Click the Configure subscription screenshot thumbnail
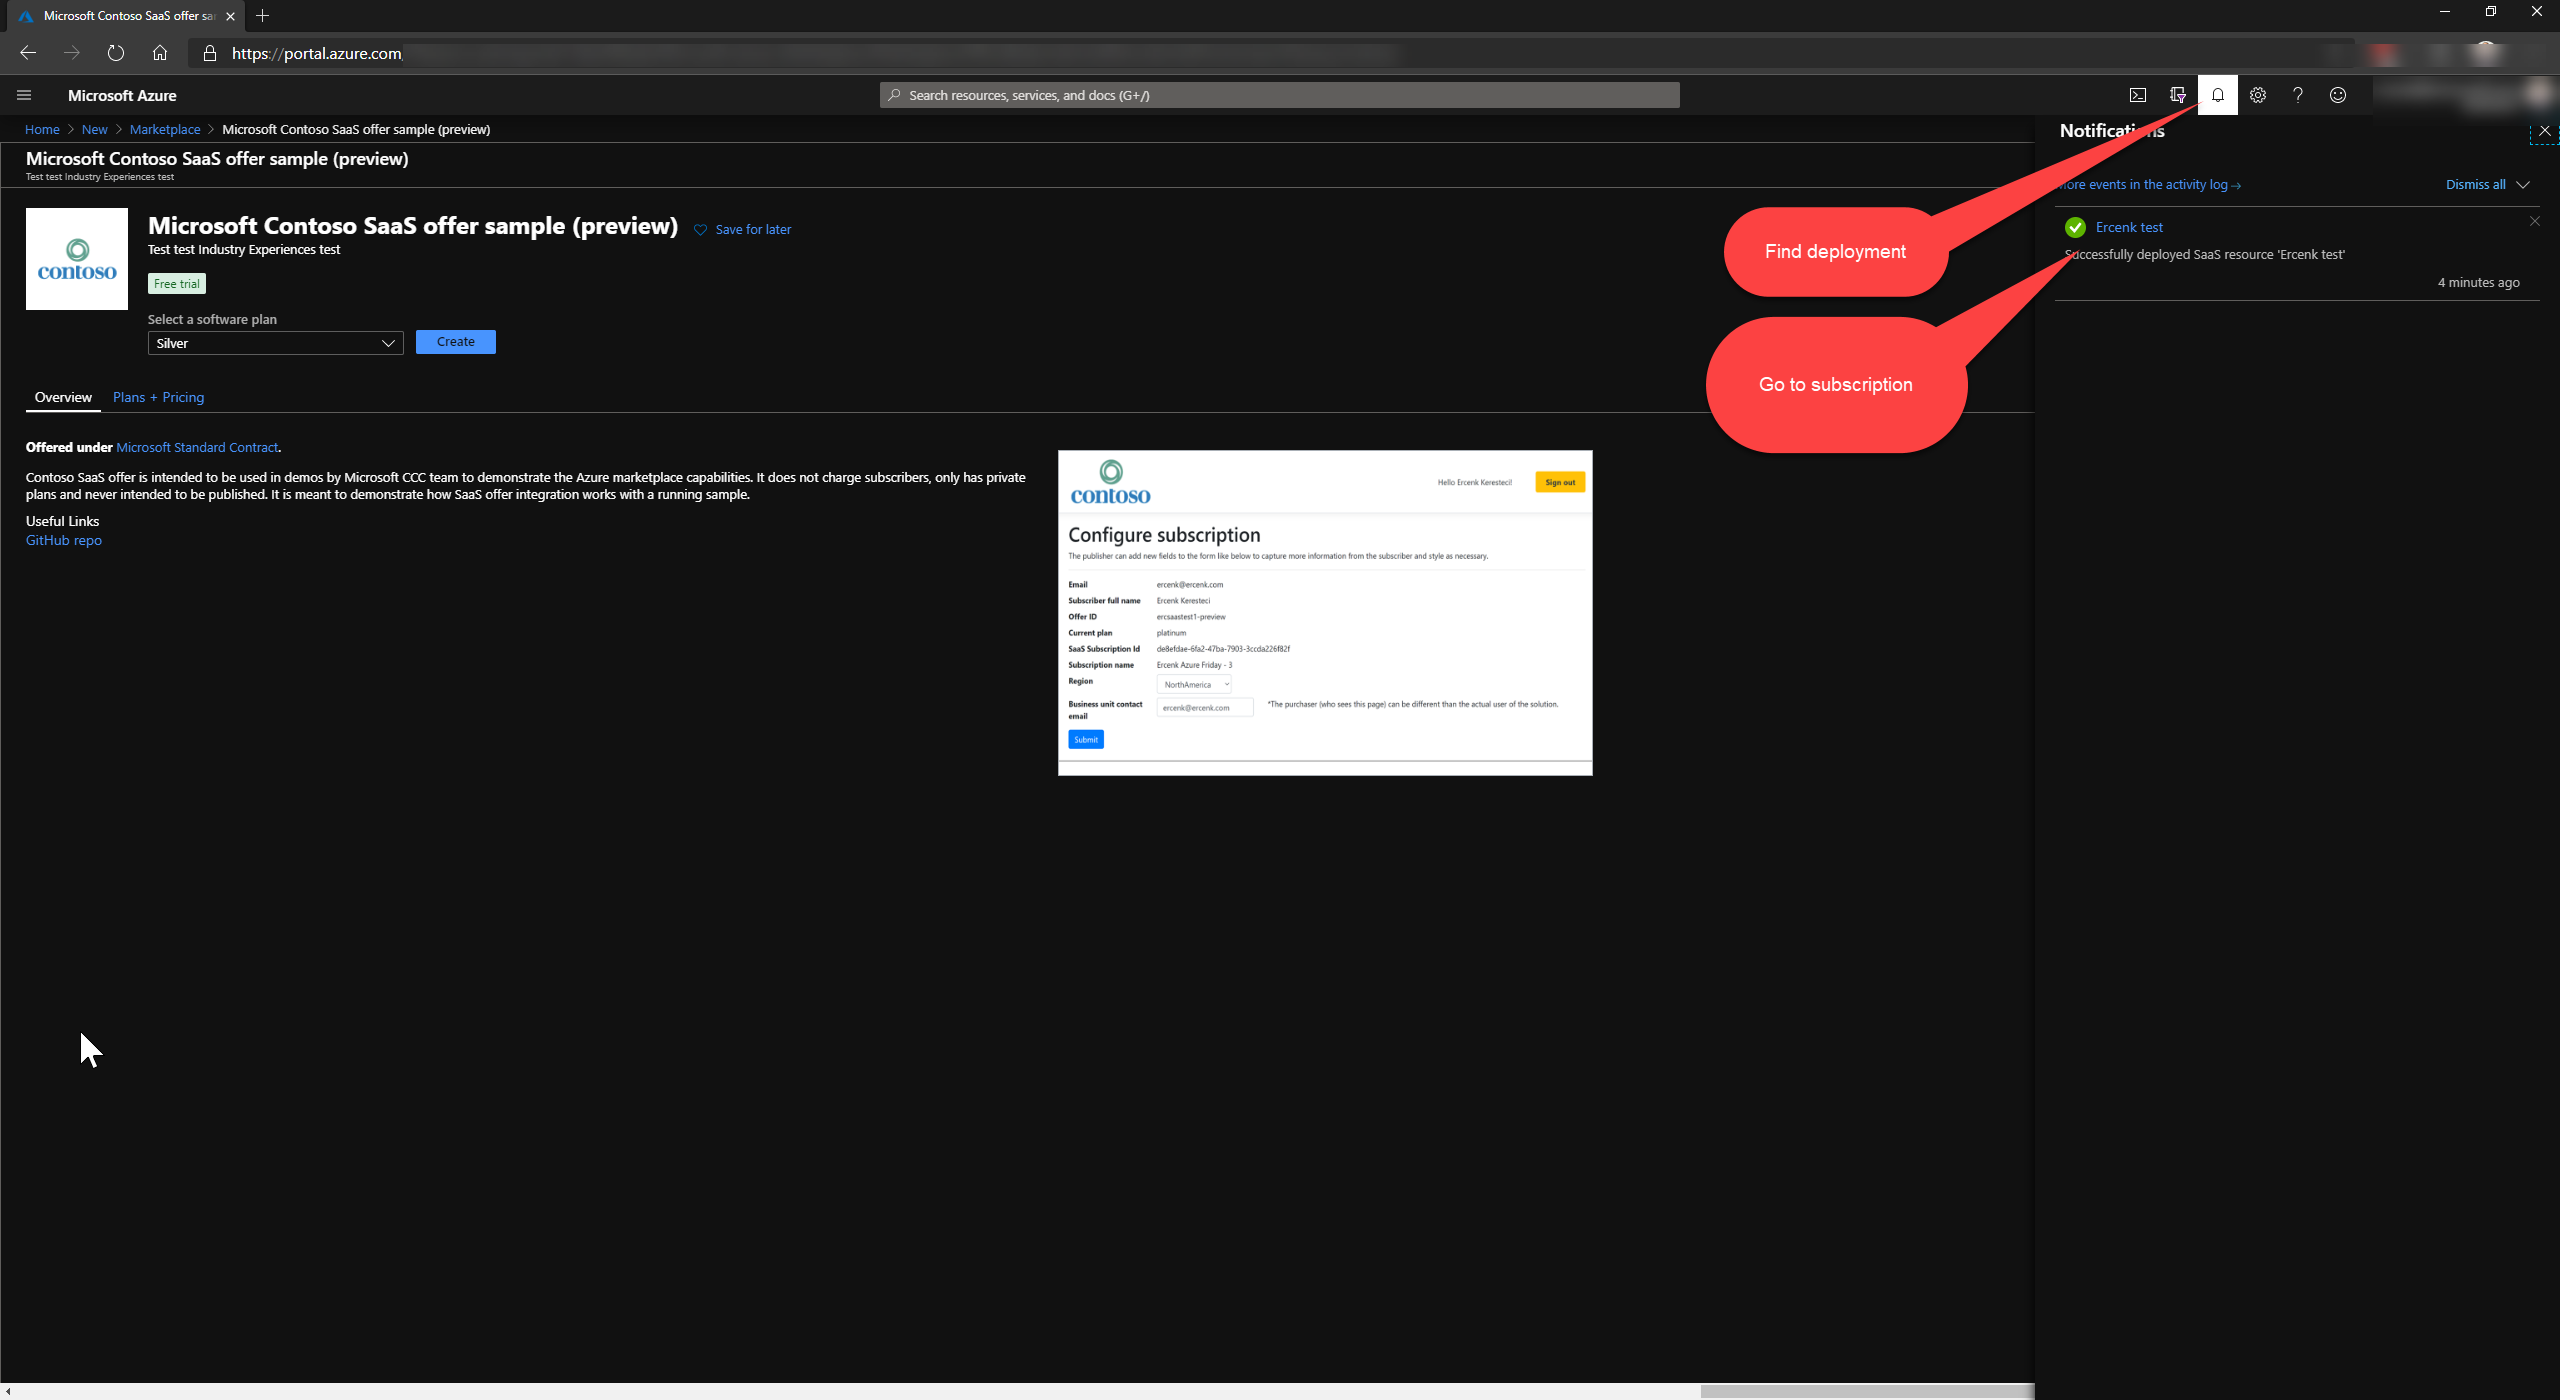Viewport: 2560px width, 1400px height. tap(1325, 612)
